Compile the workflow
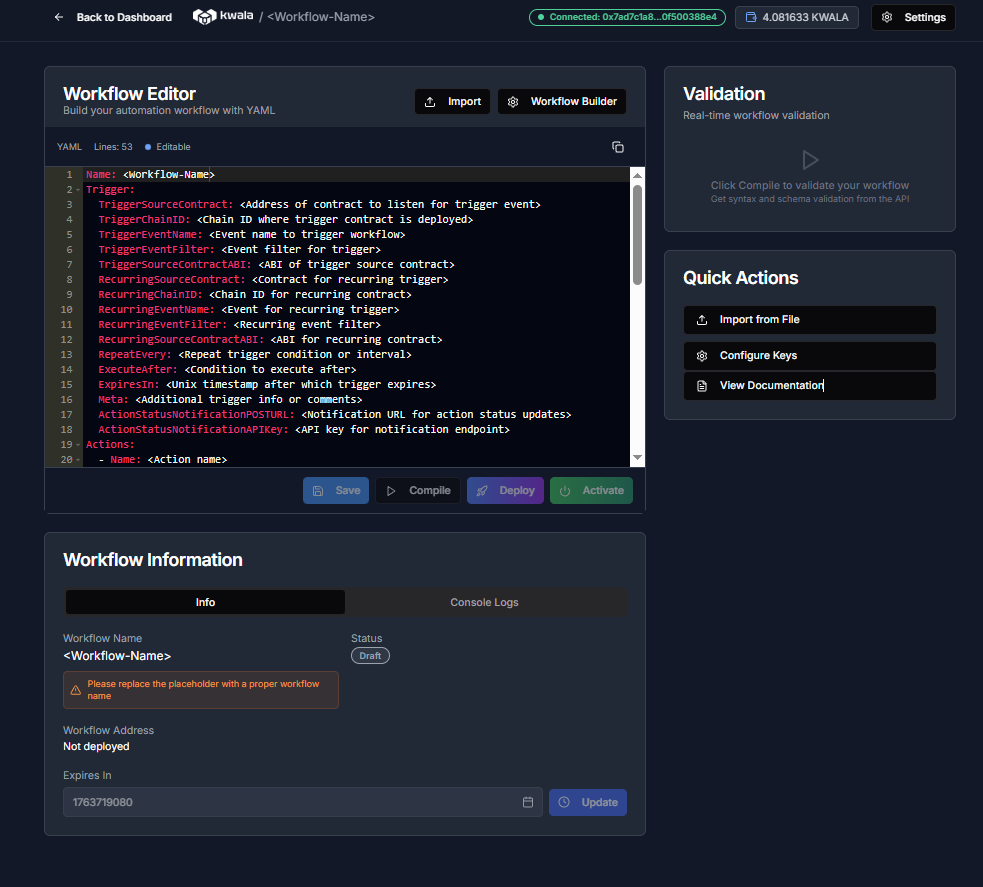 click(x=417, y=490)
